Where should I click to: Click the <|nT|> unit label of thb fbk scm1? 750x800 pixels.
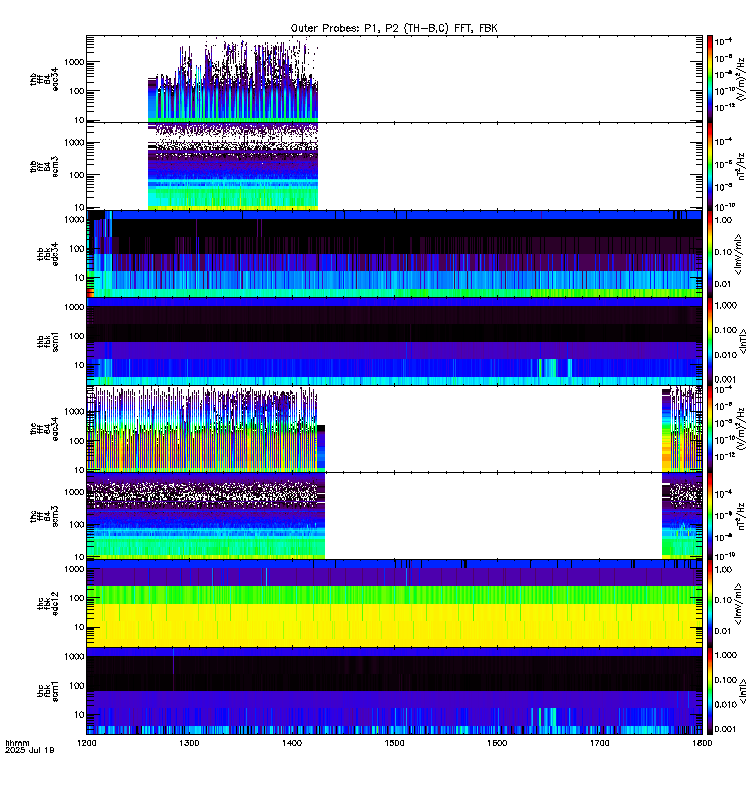point(743,341)
